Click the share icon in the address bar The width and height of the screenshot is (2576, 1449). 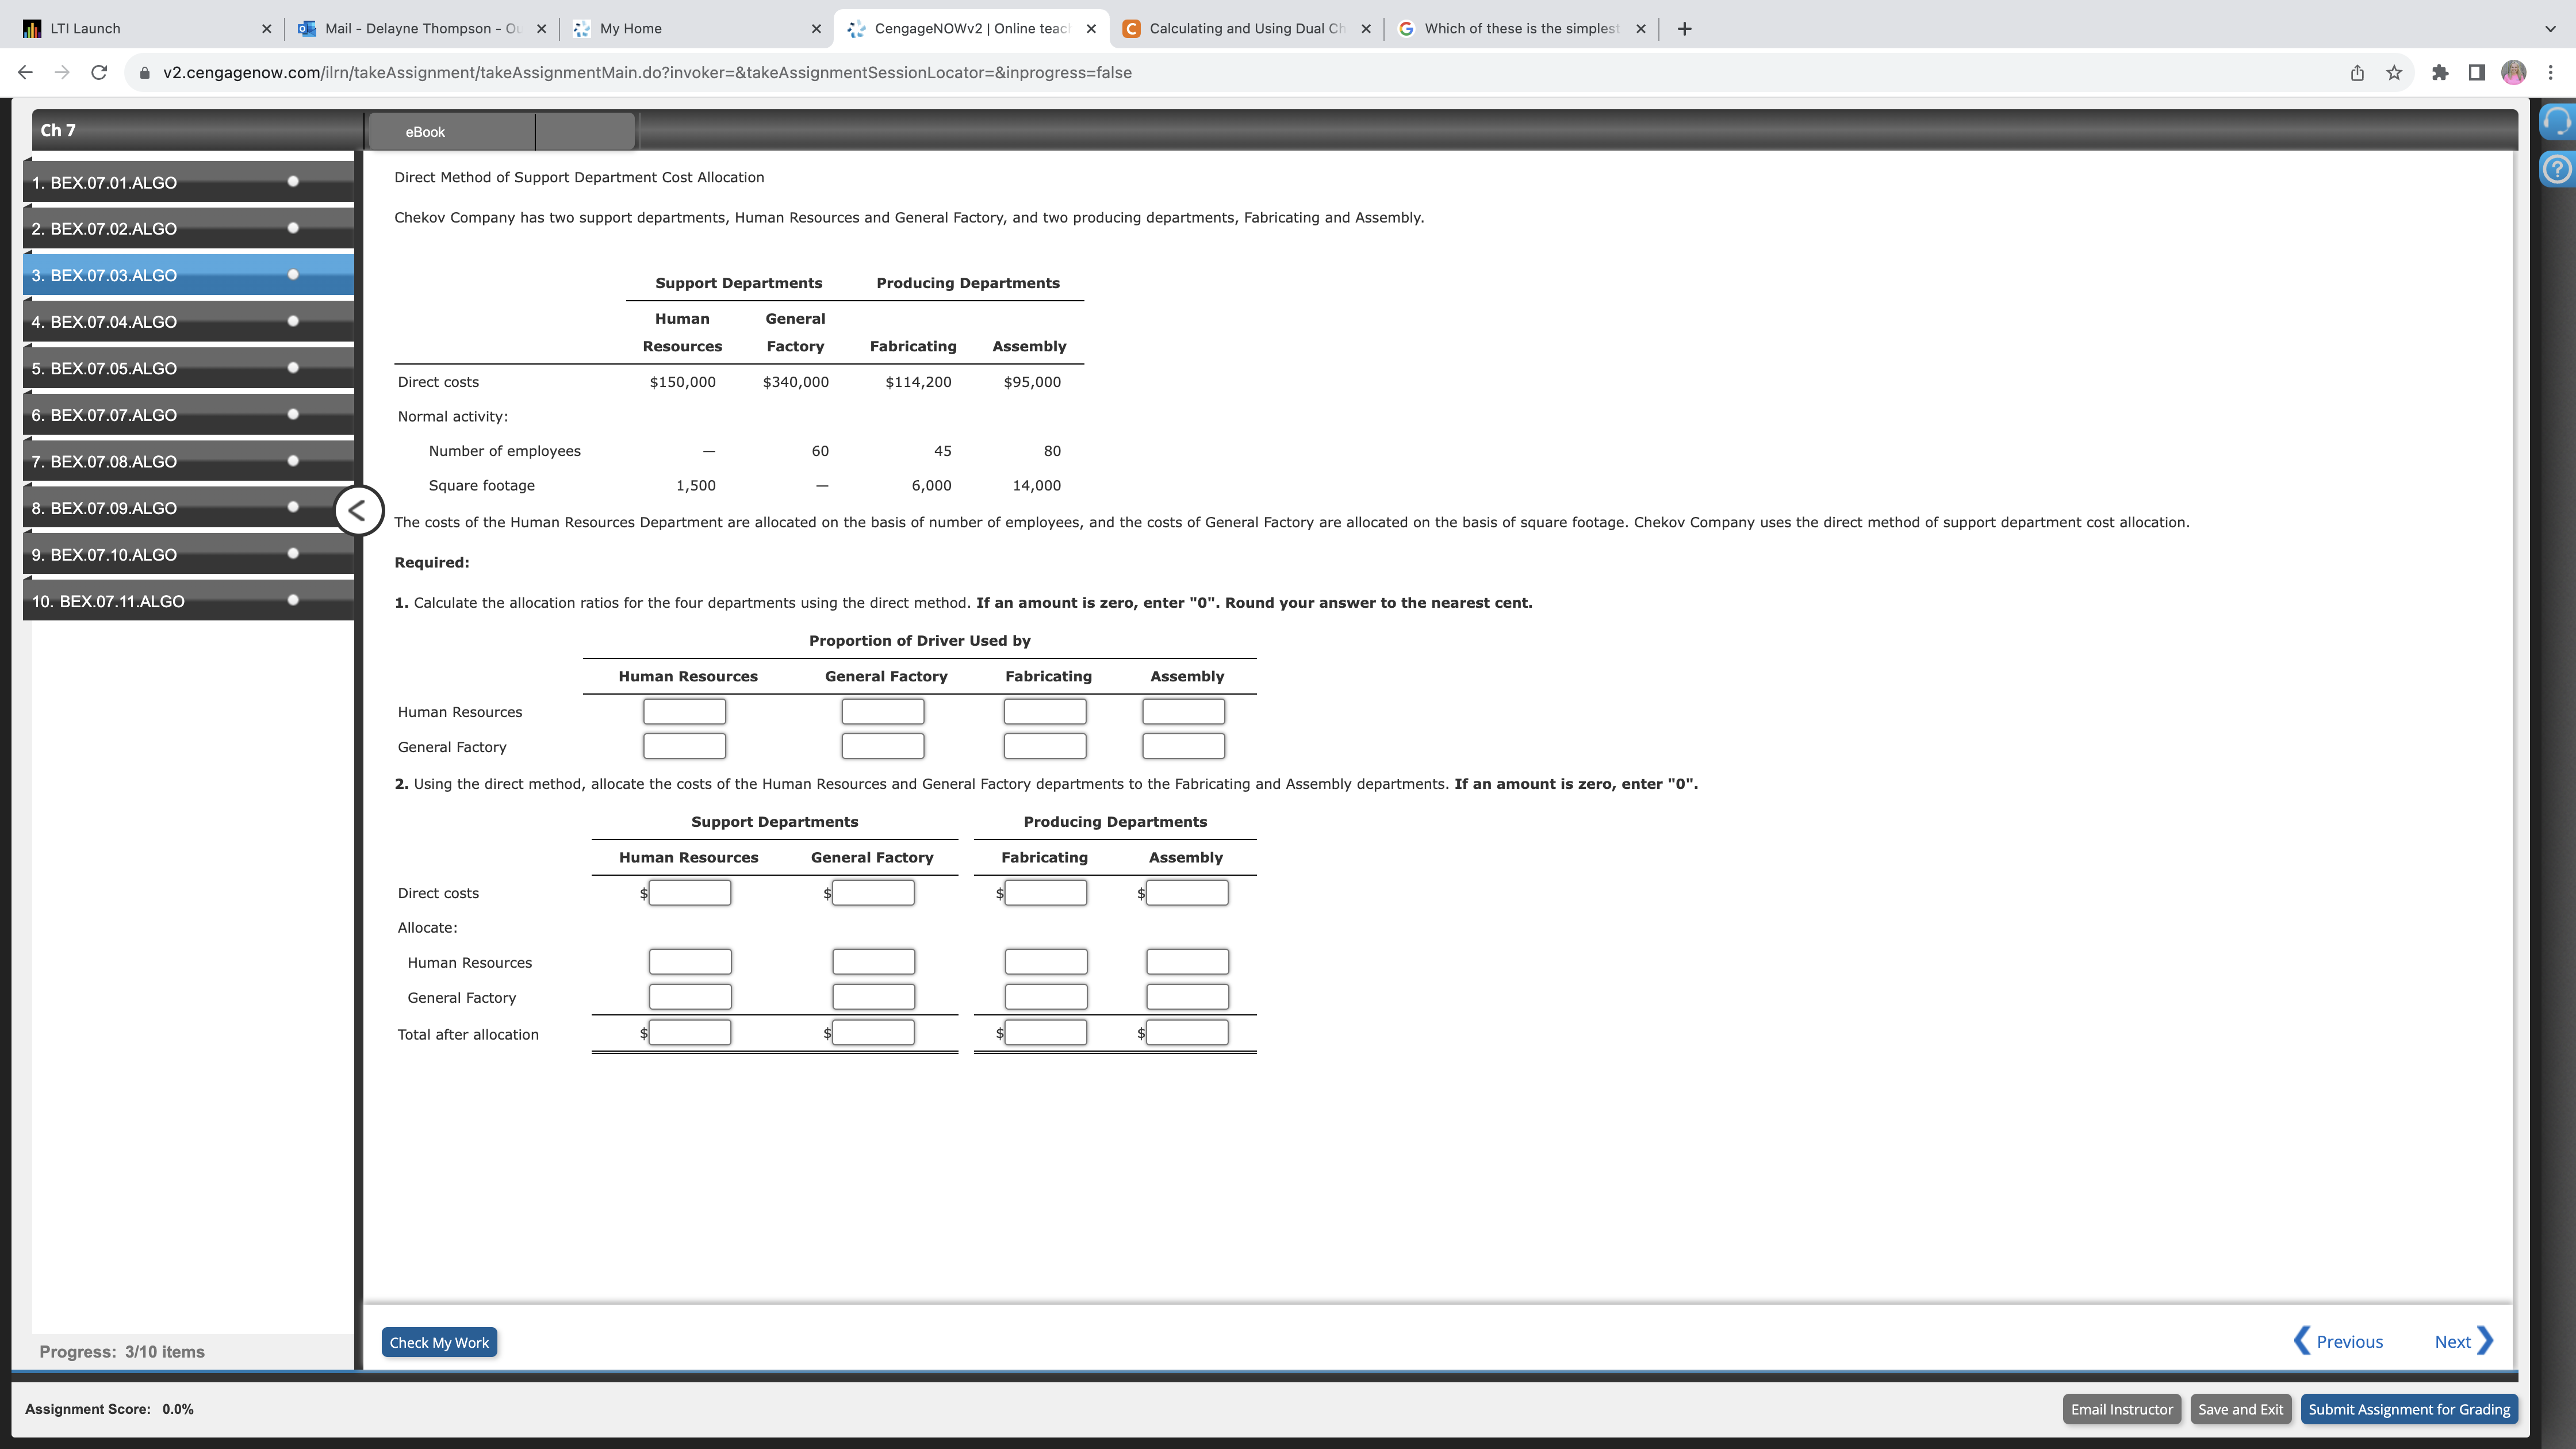coord(2356,72)
